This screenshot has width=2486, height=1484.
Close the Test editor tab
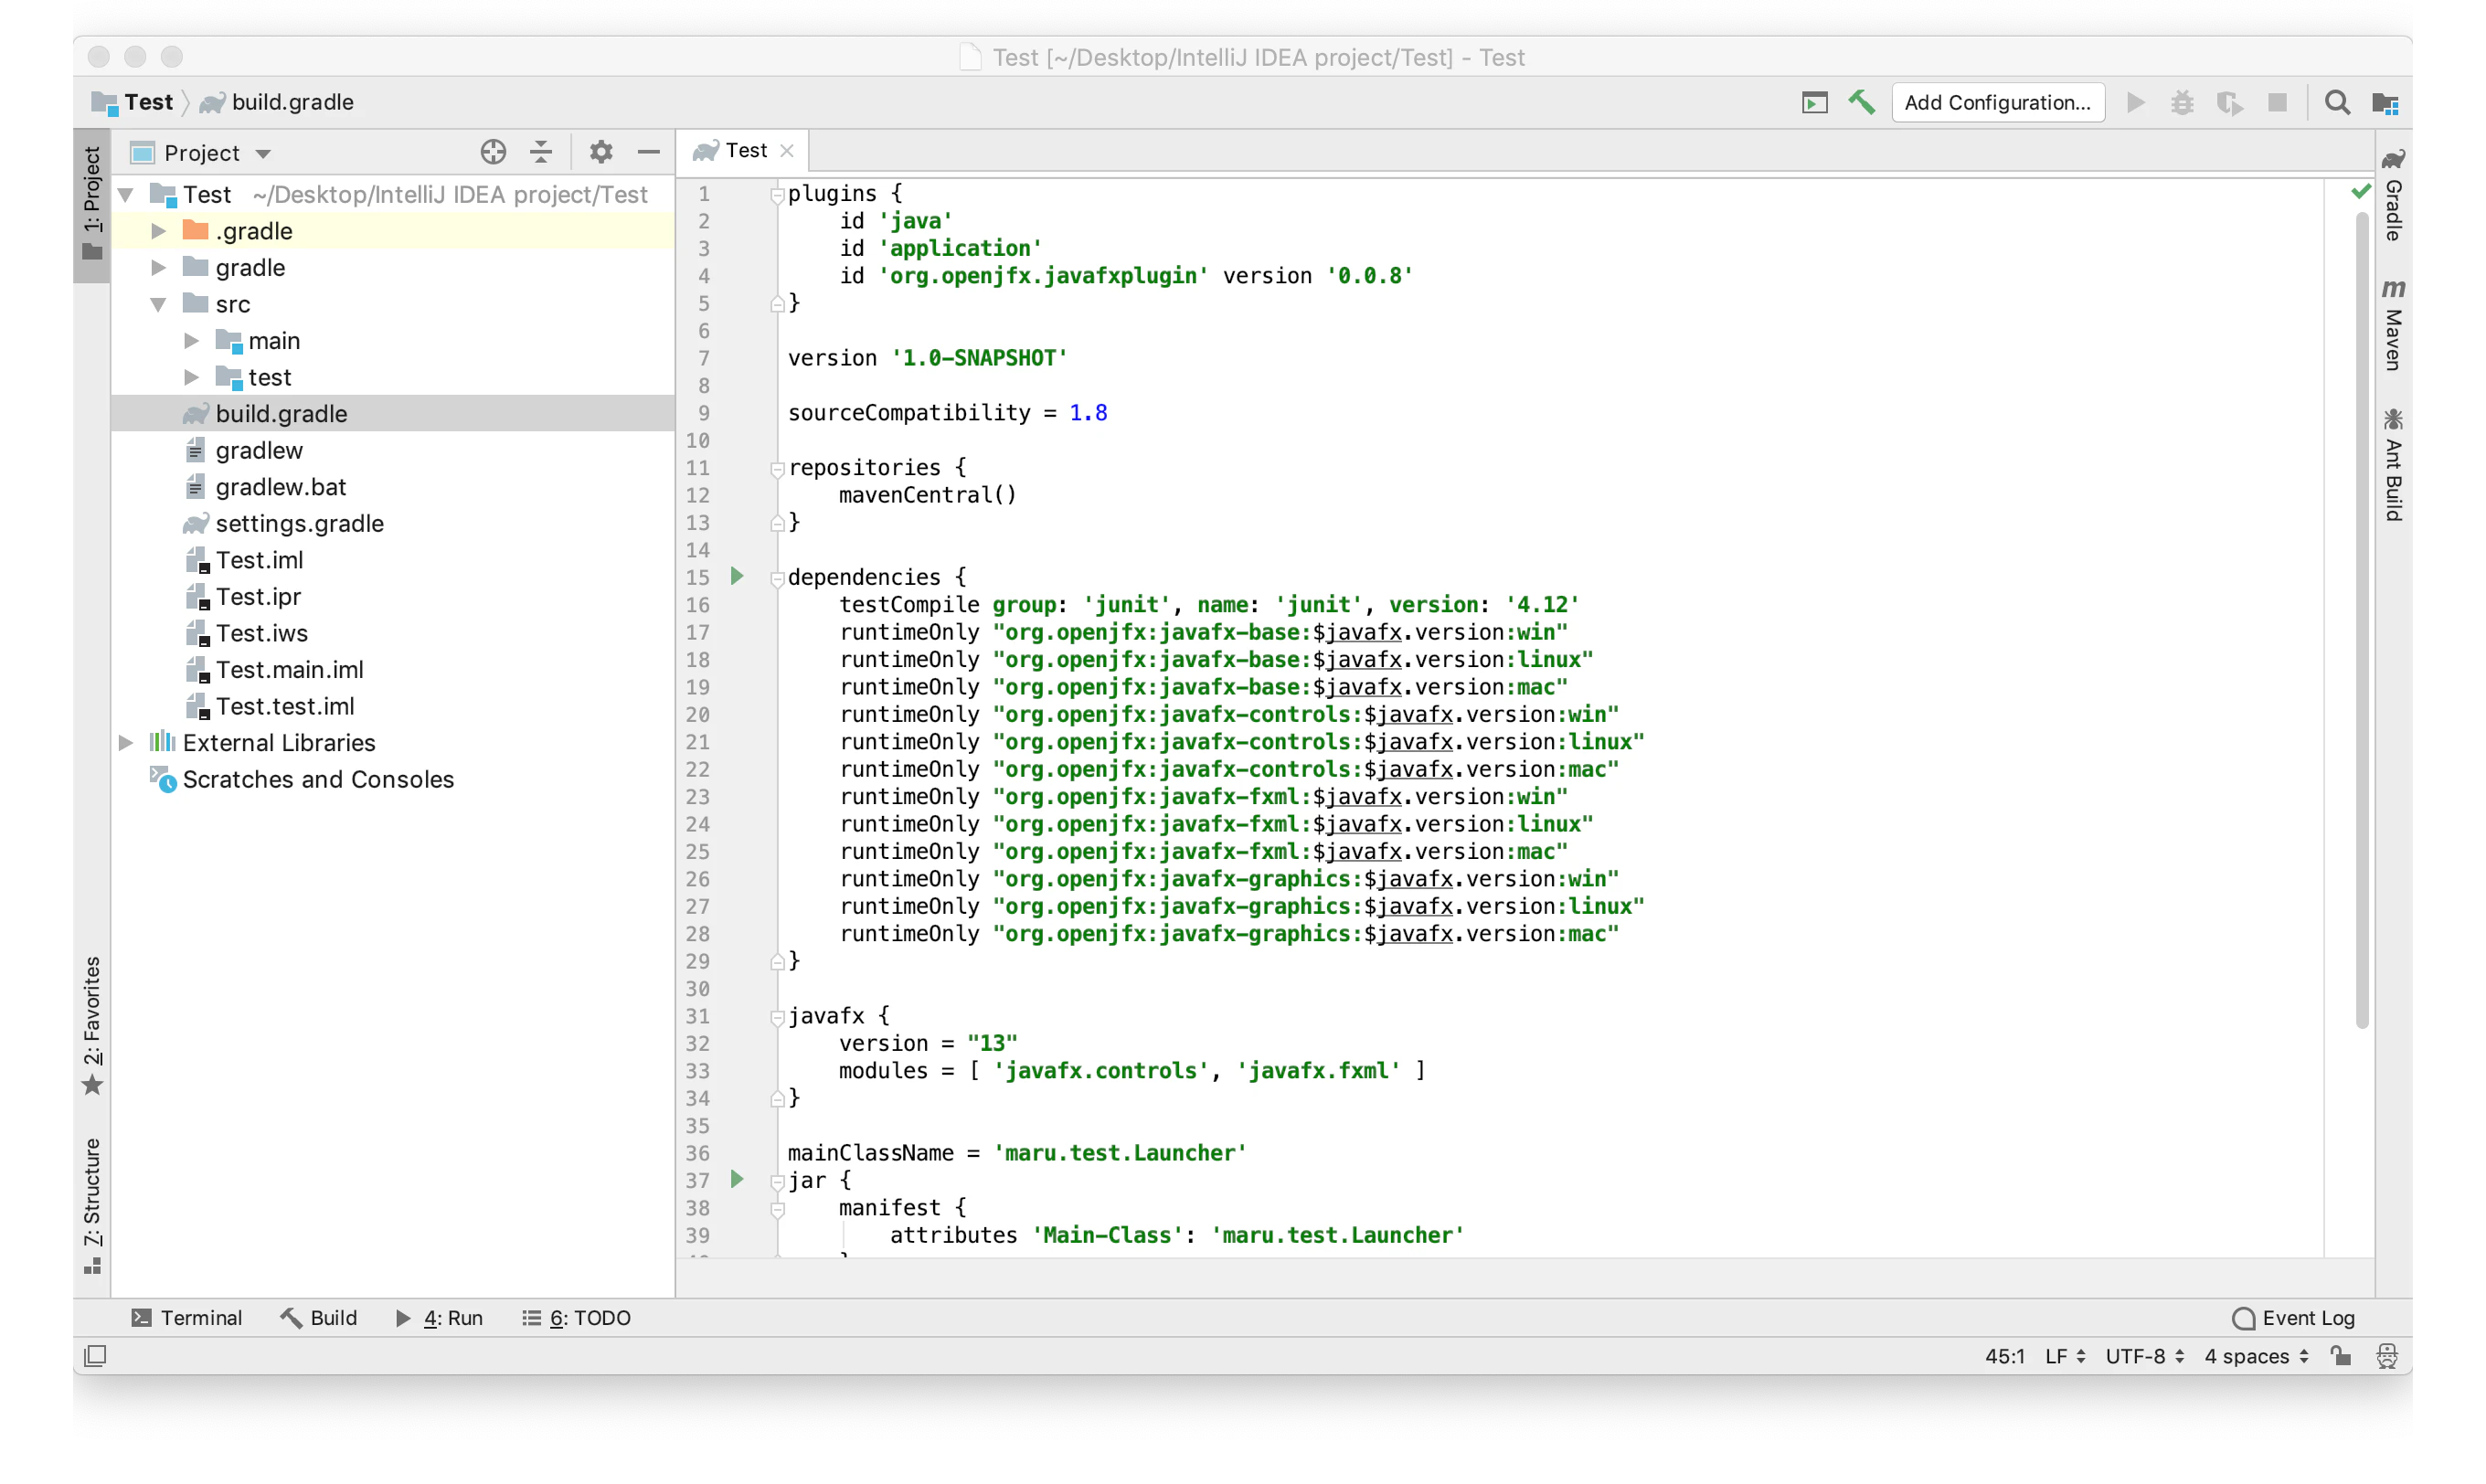(787, 151)
